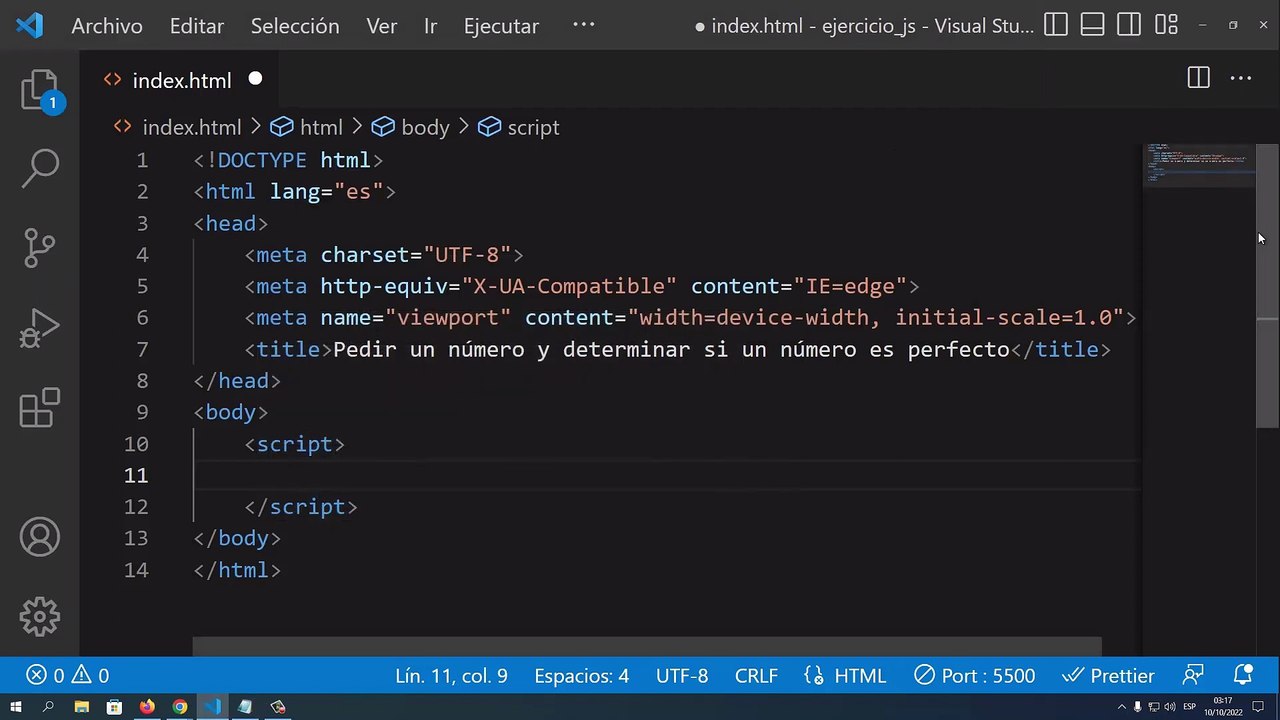The height and width of the screenshot is (720, 1280).
Task: Change indentation via Espacios: 4
Action: (x=581, y=675)
